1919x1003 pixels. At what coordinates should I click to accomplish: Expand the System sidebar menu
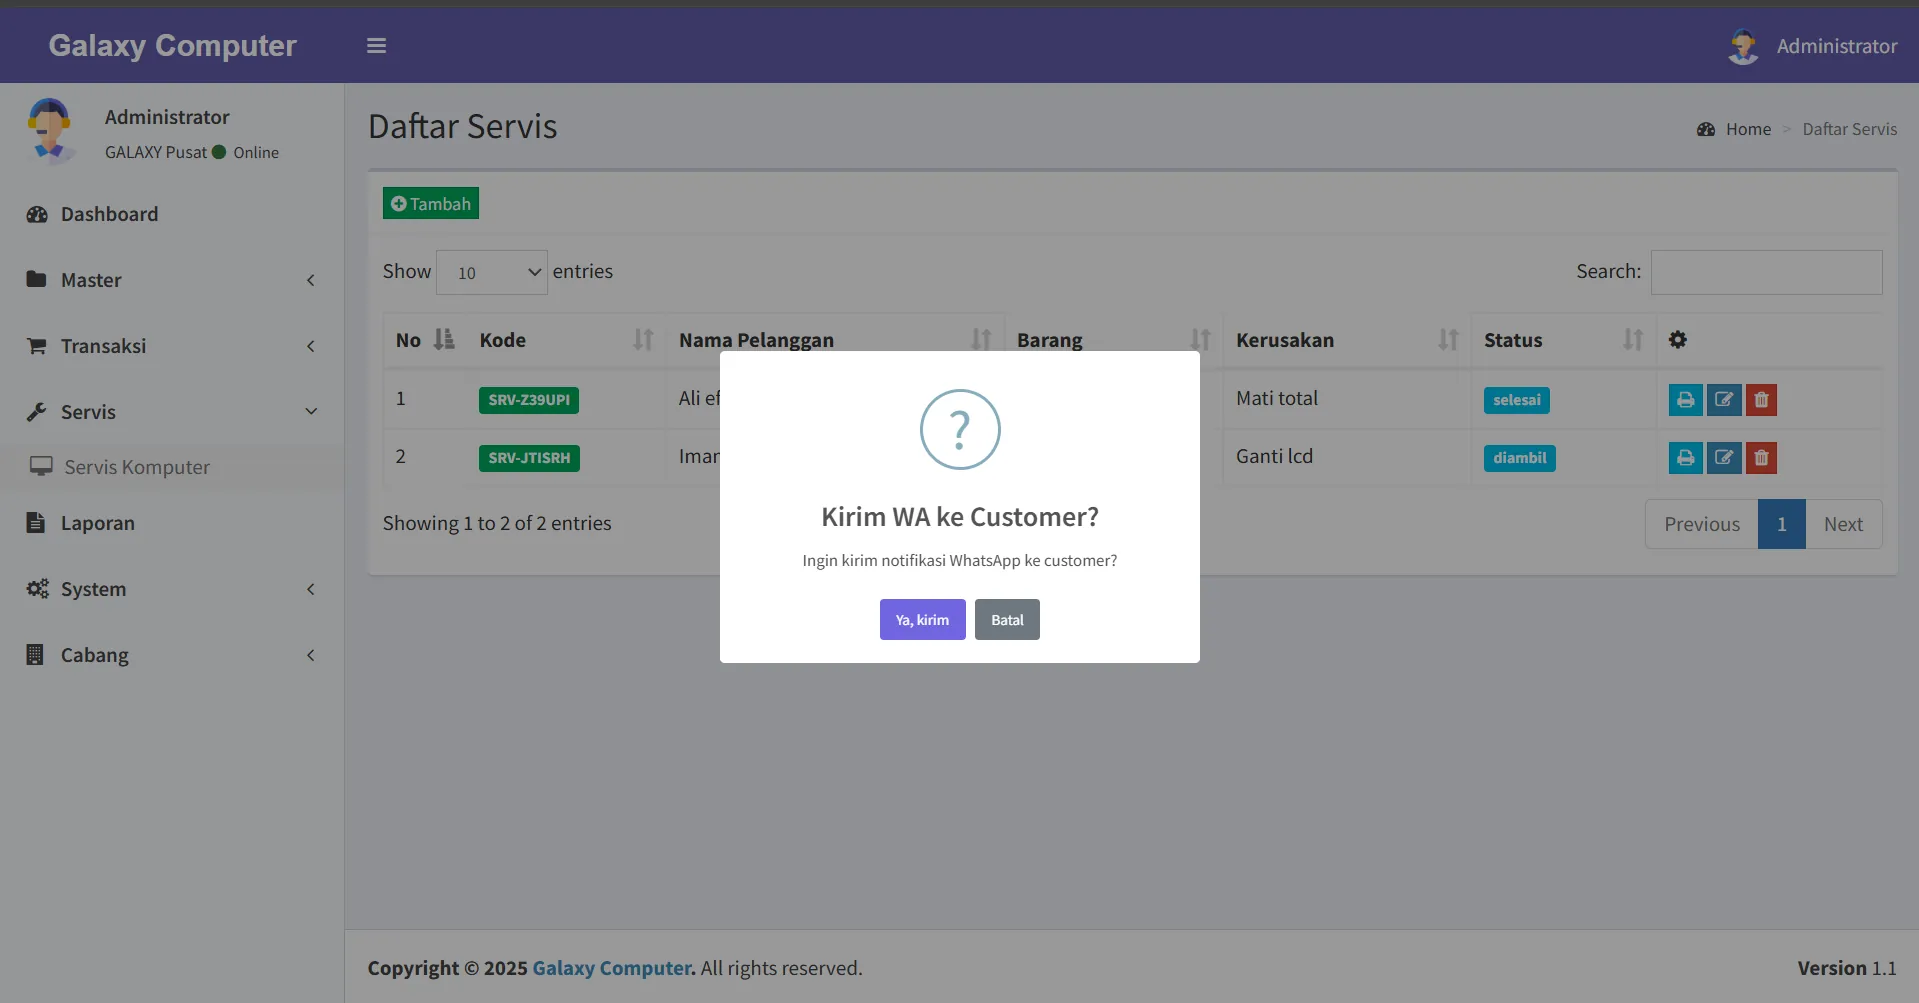172,589
